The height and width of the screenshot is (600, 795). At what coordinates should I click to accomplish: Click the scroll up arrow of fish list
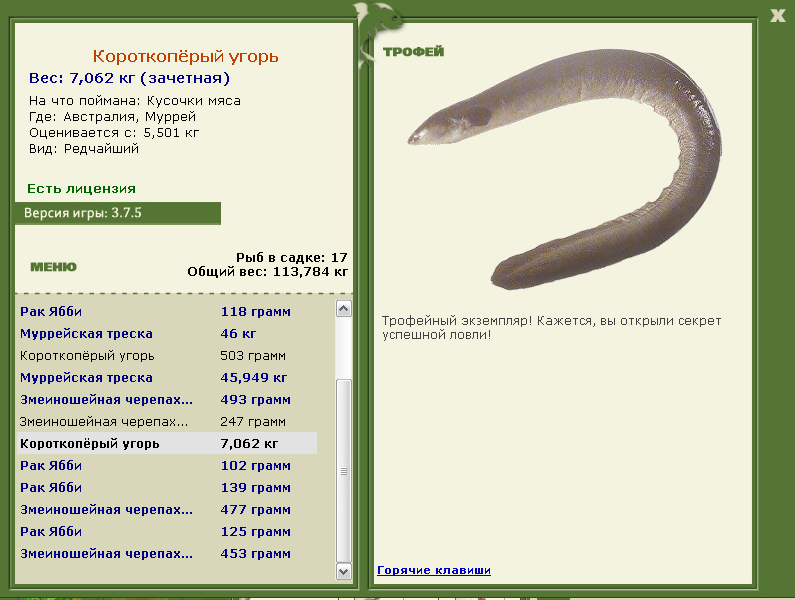tap(344, 308)
